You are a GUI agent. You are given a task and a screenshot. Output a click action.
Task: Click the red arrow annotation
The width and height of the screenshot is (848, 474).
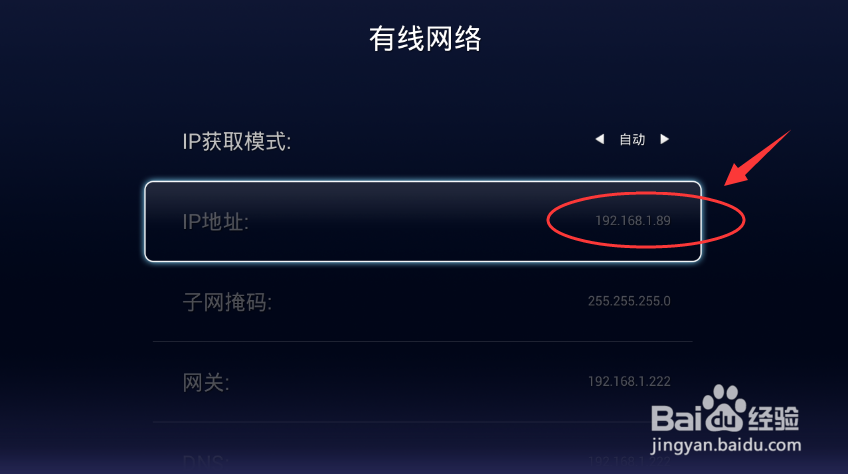[x=757, y=158]
